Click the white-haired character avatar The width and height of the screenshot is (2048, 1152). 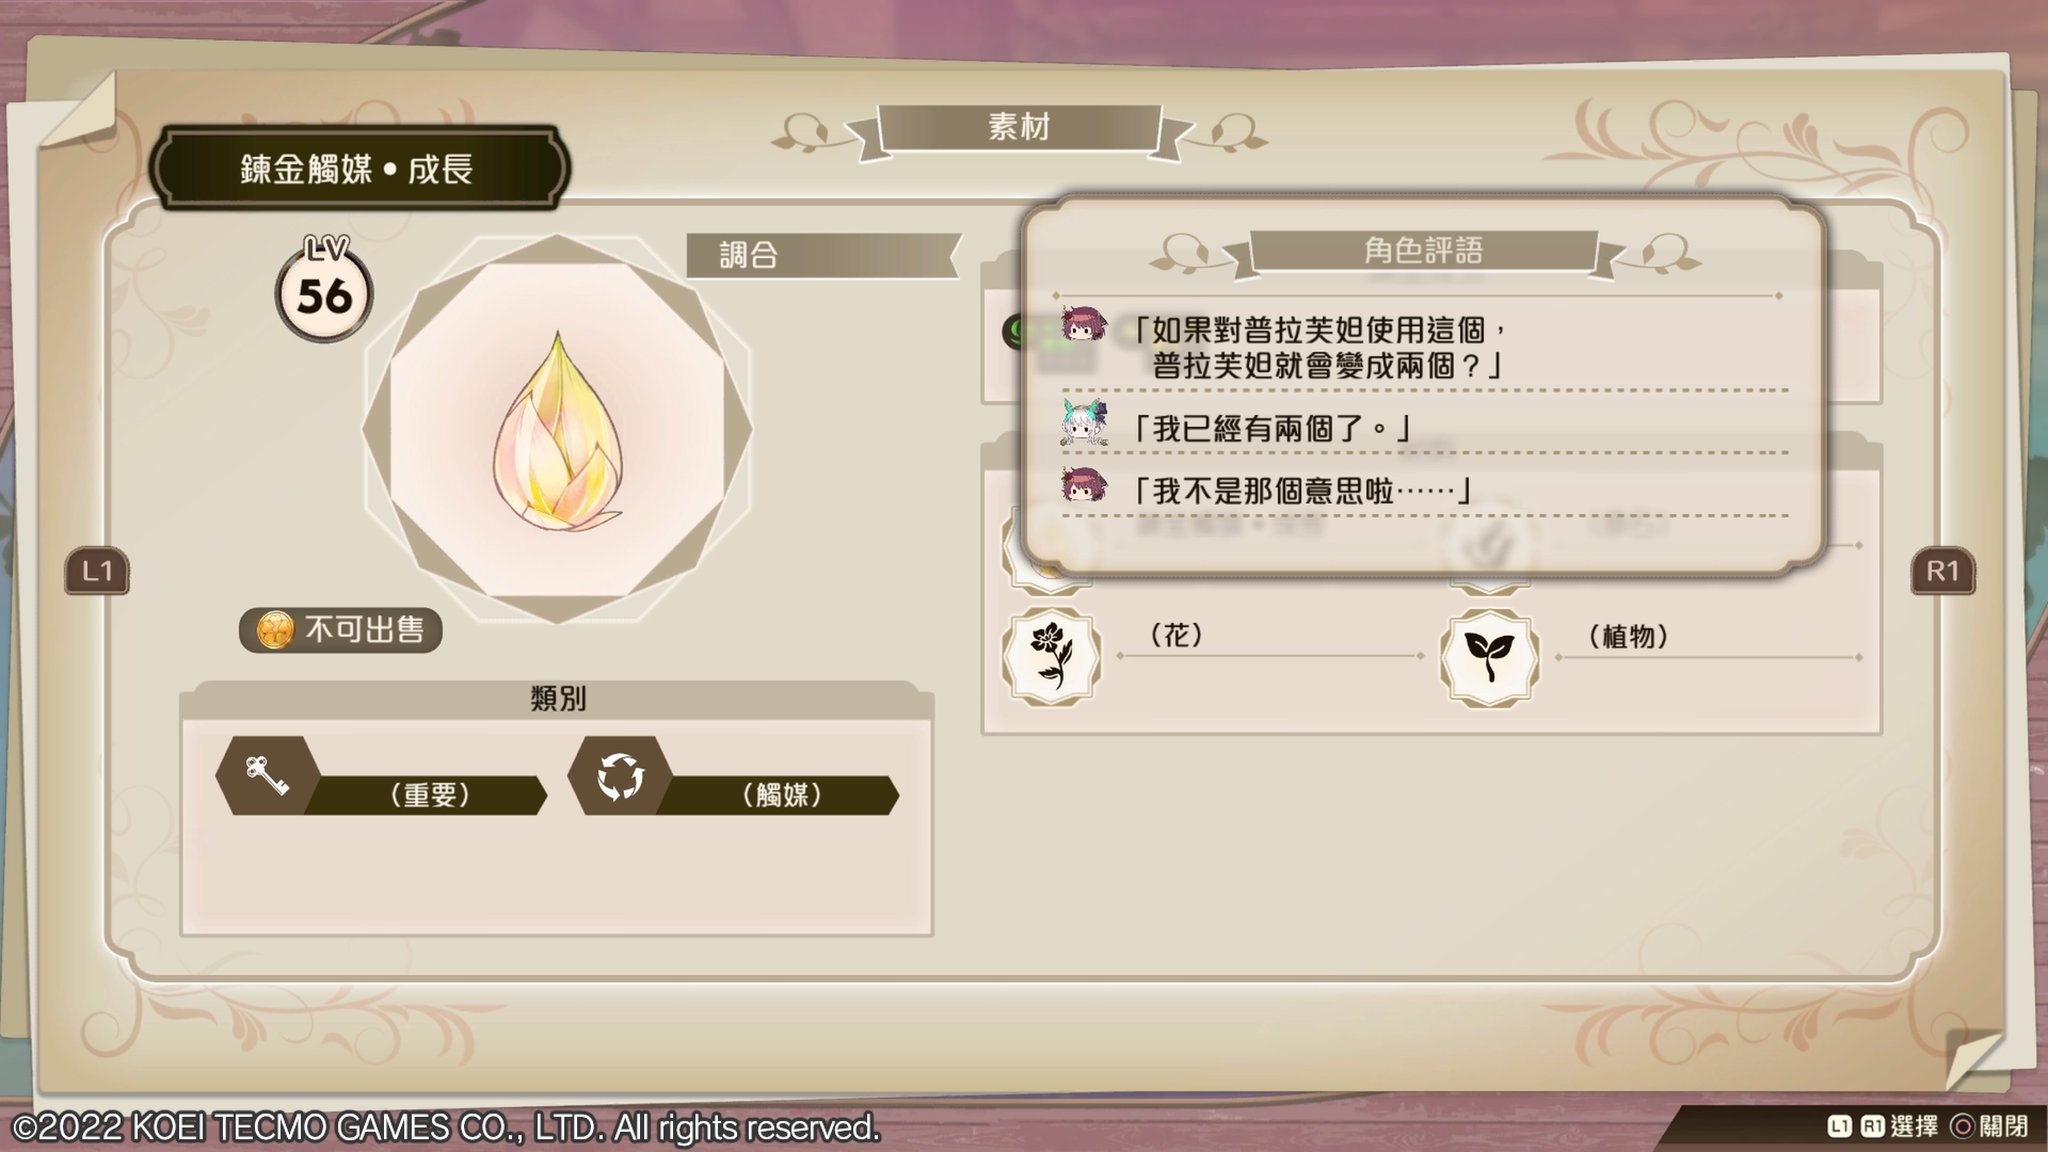(x=1084, y=423)
